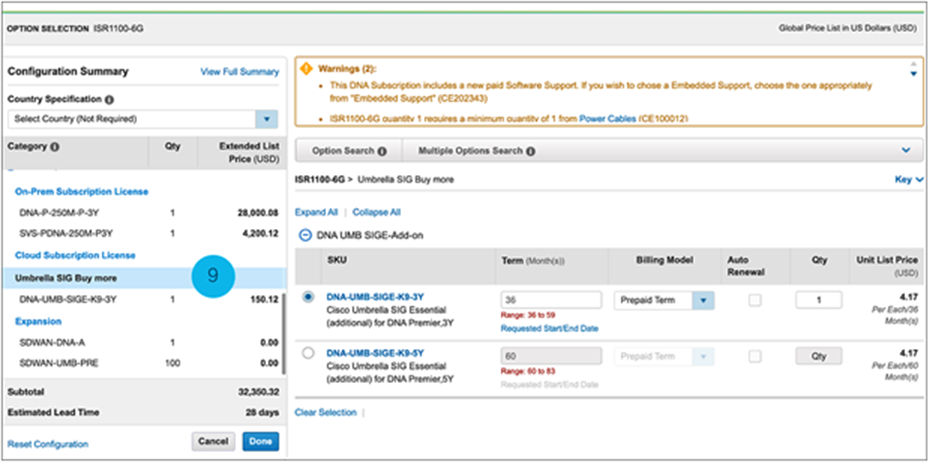Click the Billing Model column header
The image size is (929, 462).
[x=664, y=260]
